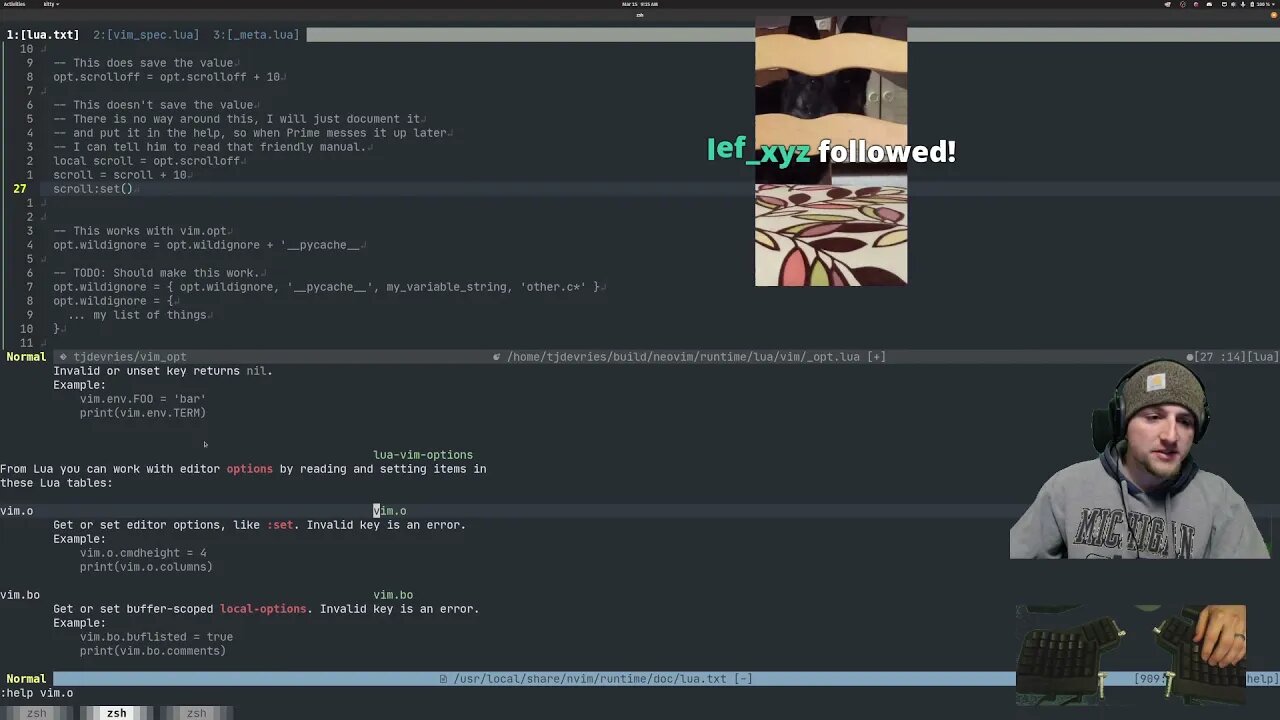Follow the 'local-options' help link
Image resolution: width=1280 pixels, height=720 pixels.
coord(263,609)
